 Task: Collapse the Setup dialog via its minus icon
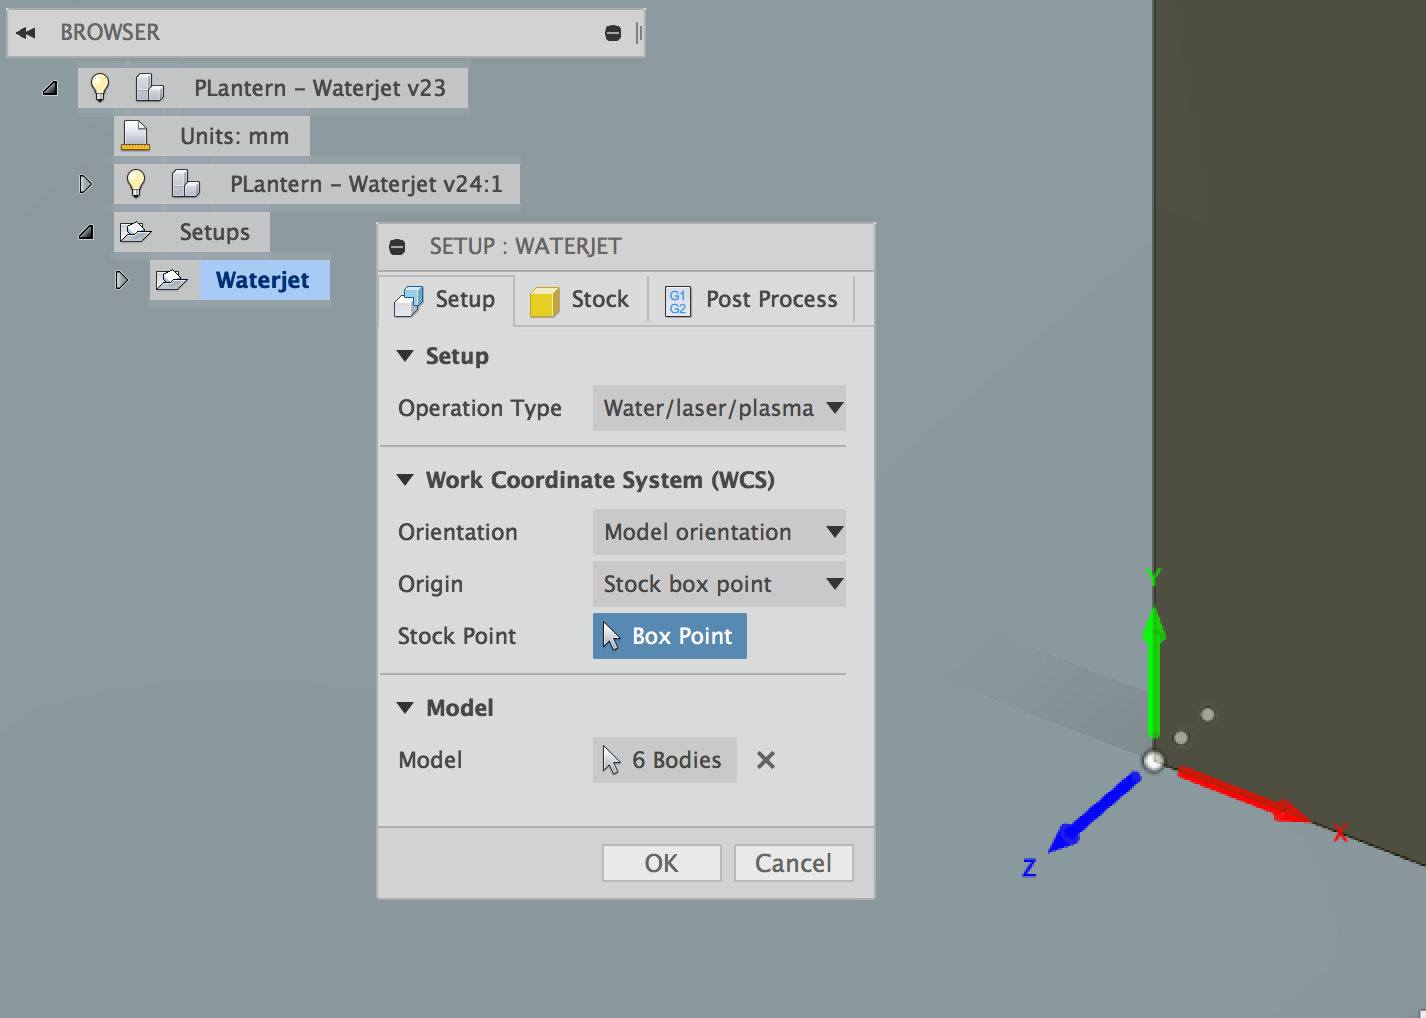tap(397, 247)
